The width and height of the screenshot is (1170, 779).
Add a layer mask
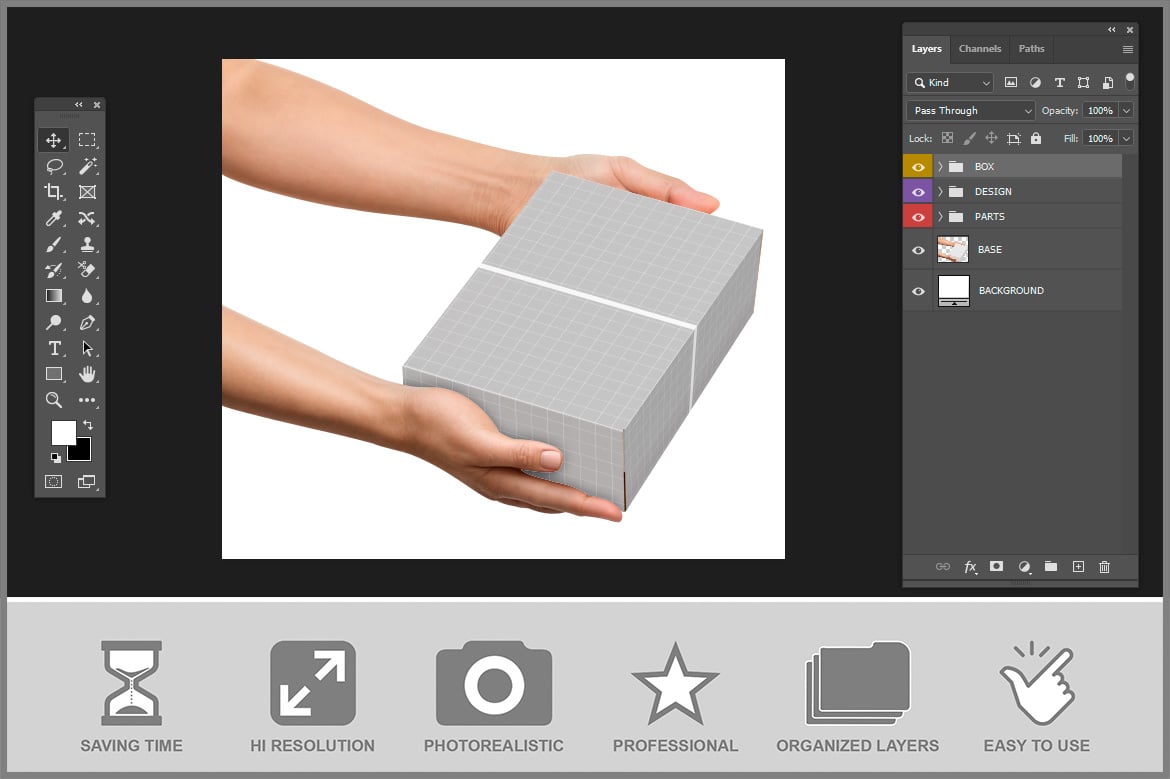(996, 566)
